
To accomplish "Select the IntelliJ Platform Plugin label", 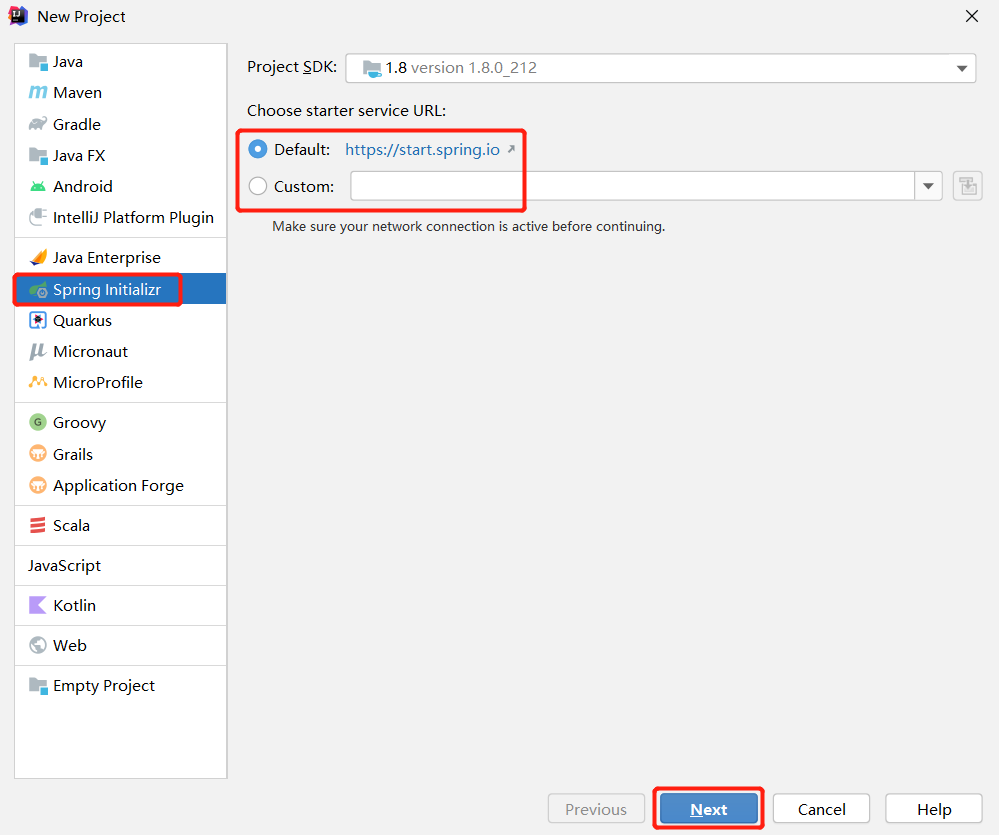I will [x=133, y=218].
